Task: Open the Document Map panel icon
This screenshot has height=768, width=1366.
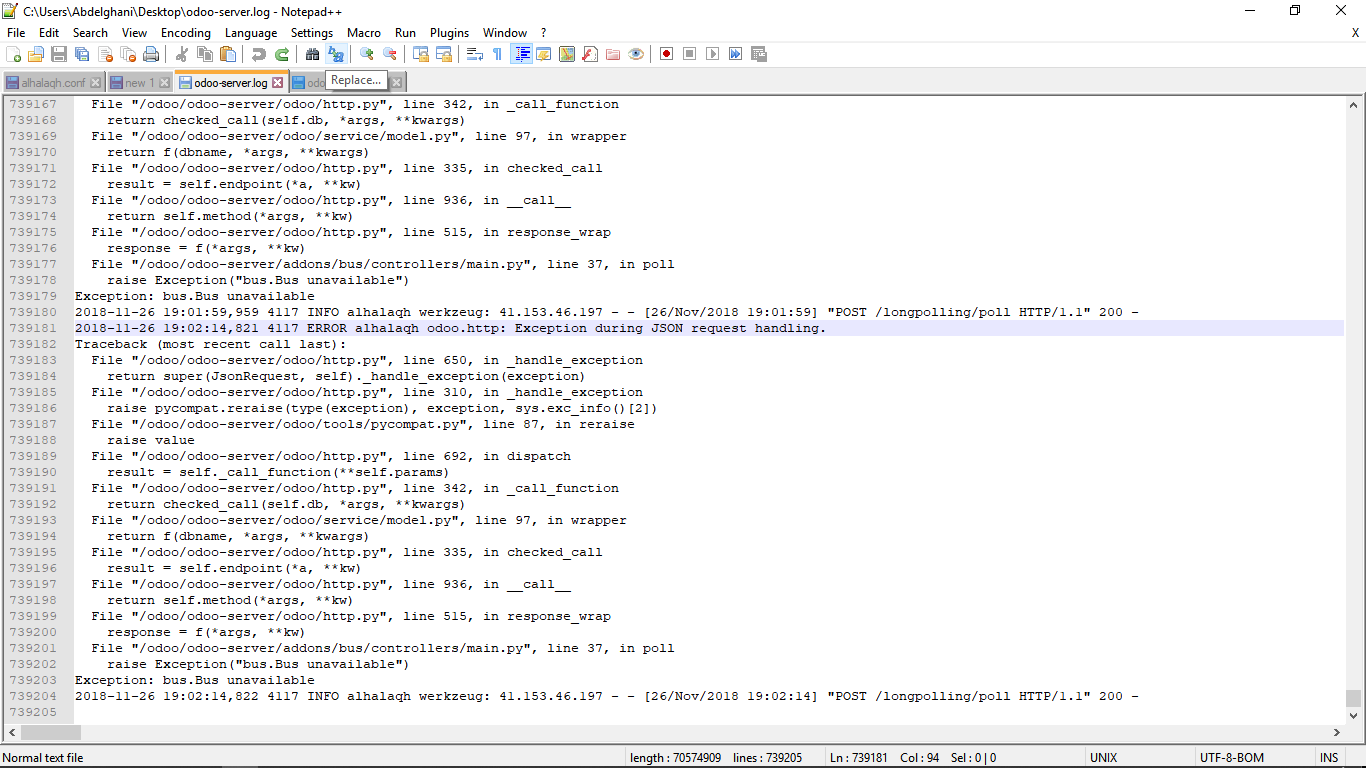Action: tap(566, 54)
